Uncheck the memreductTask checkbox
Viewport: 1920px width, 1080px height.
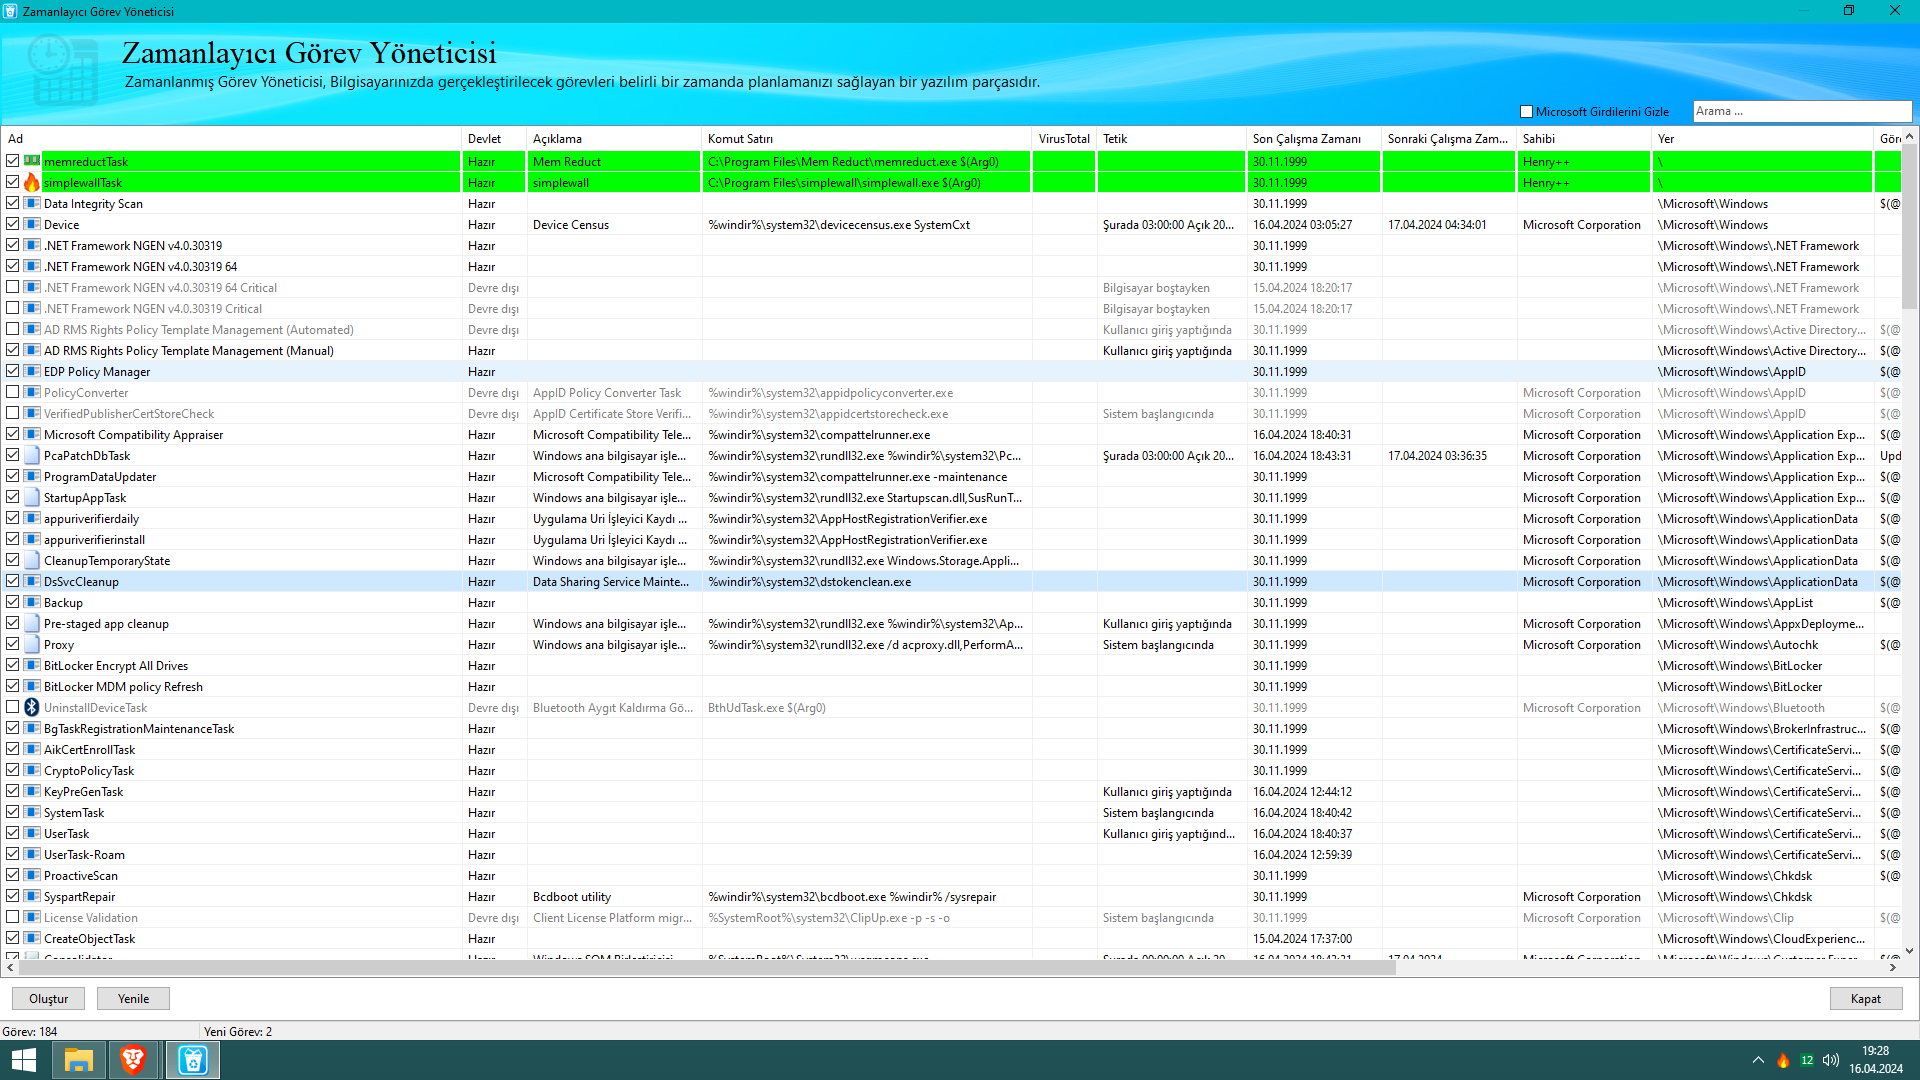coord(13,161)
